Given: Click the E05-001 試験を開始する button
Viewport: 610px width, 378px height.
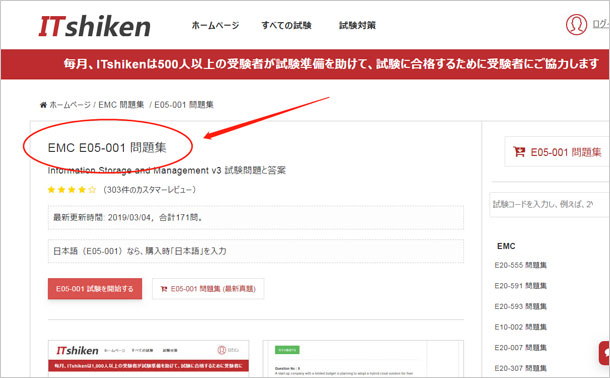Looking at the screenshot, I should click(x=95, y=289).
